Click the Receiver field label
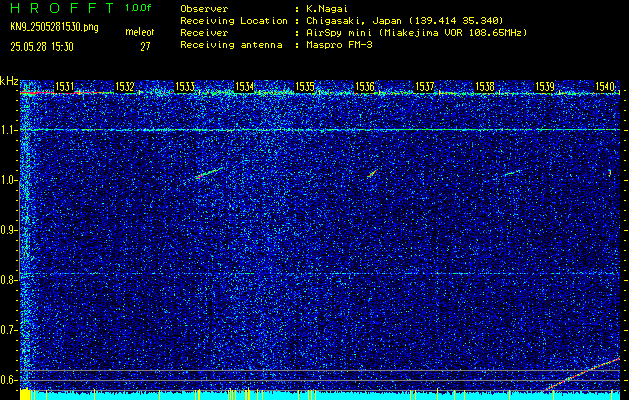This screenshot has width=629, height=400. click(x=204, y=33)
